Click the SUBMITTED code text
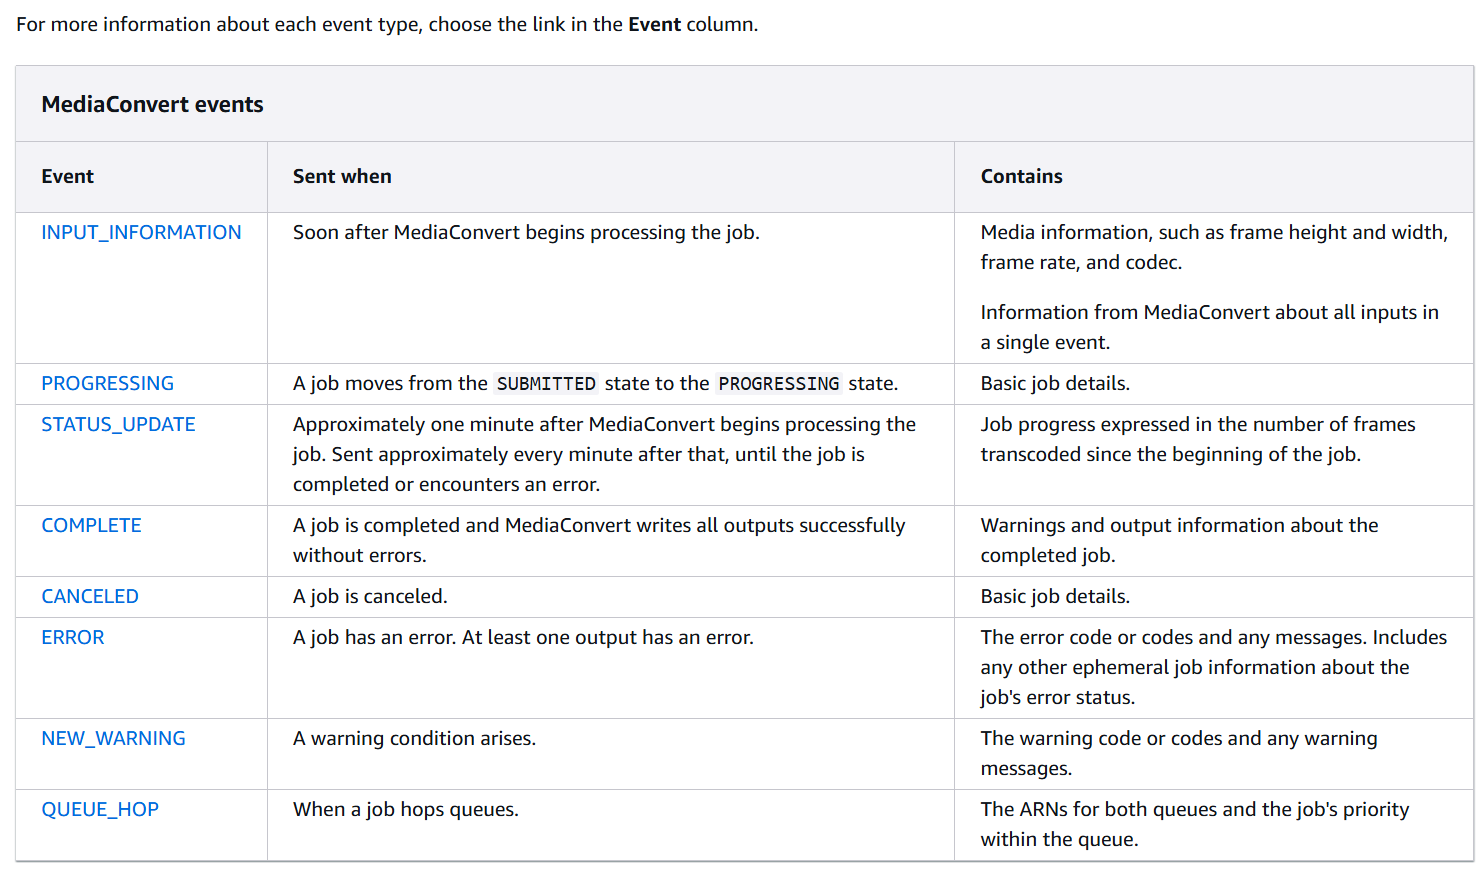1484x878 pixels. tap(546, 384)
